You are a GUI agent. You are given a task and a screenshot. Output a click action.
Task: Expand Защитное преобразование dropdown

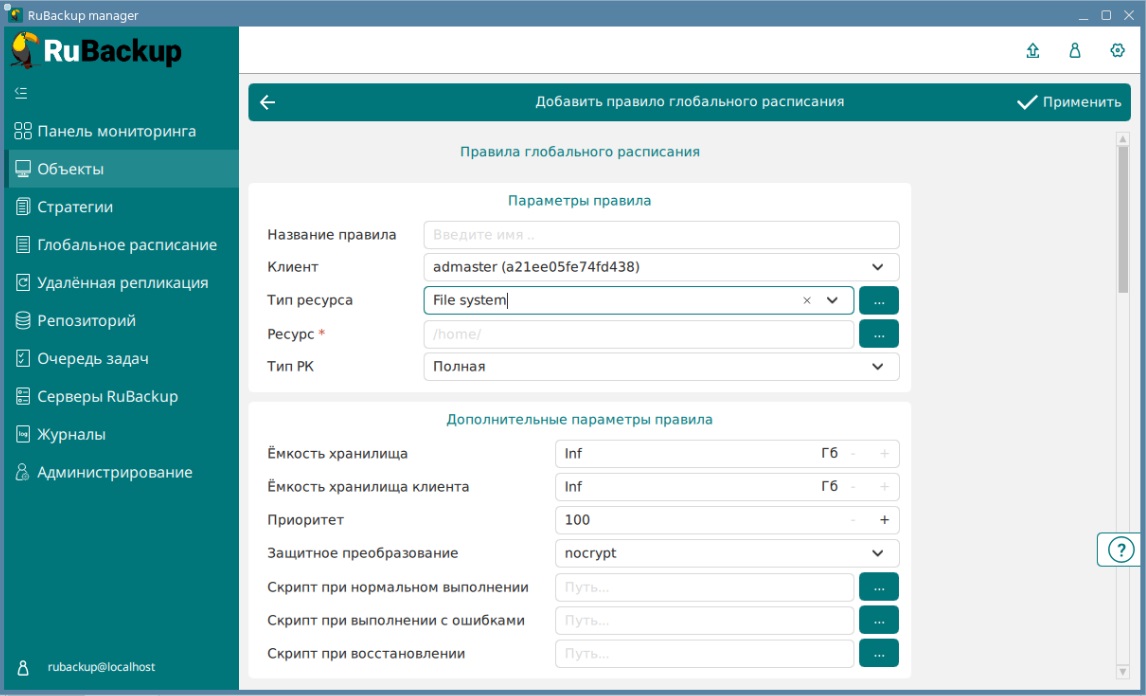877,553
